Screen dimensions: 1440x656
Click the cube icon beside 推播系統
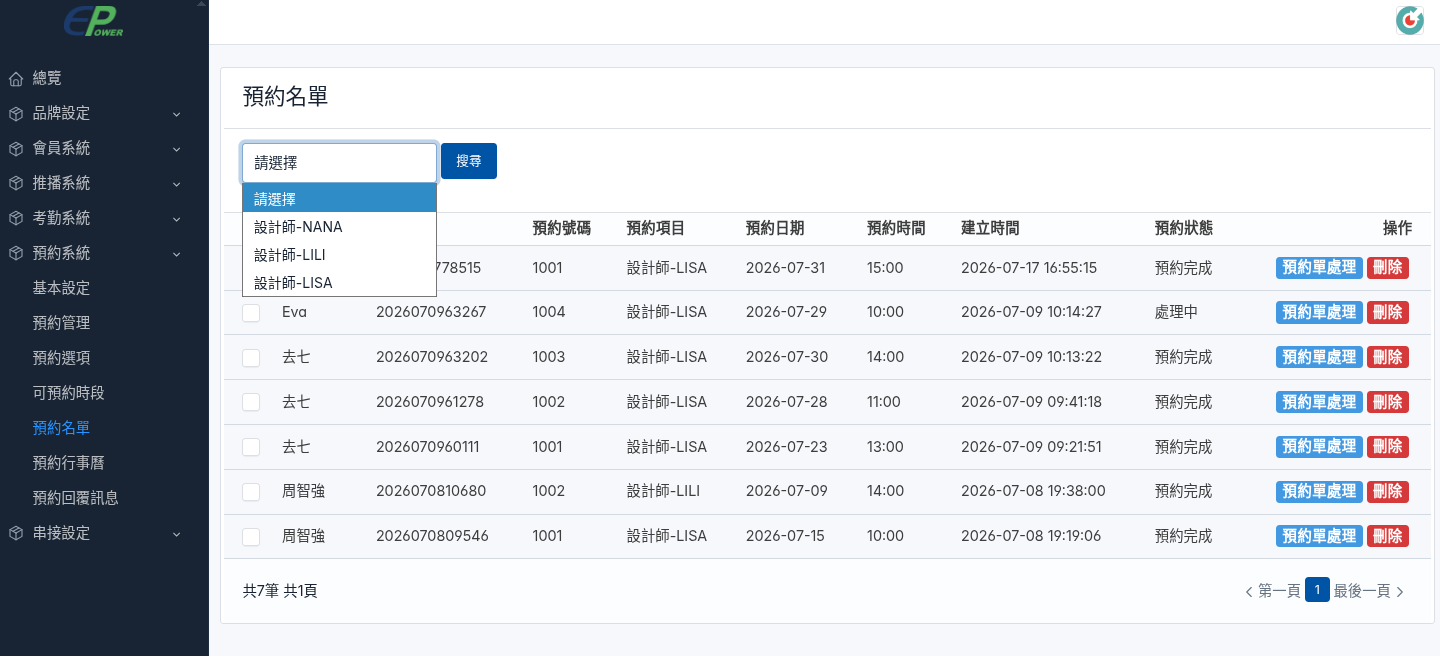click(16, 184)
